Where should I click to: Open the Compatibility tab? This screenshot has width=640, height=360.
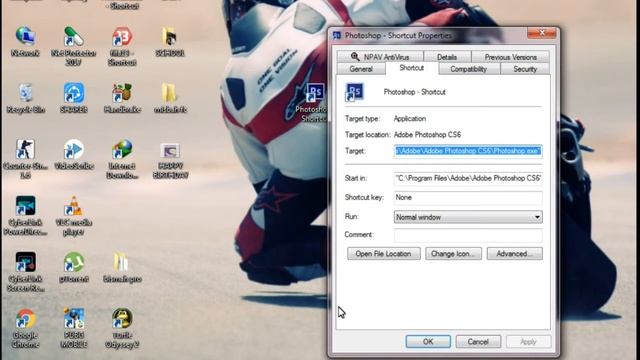point(469,69)
